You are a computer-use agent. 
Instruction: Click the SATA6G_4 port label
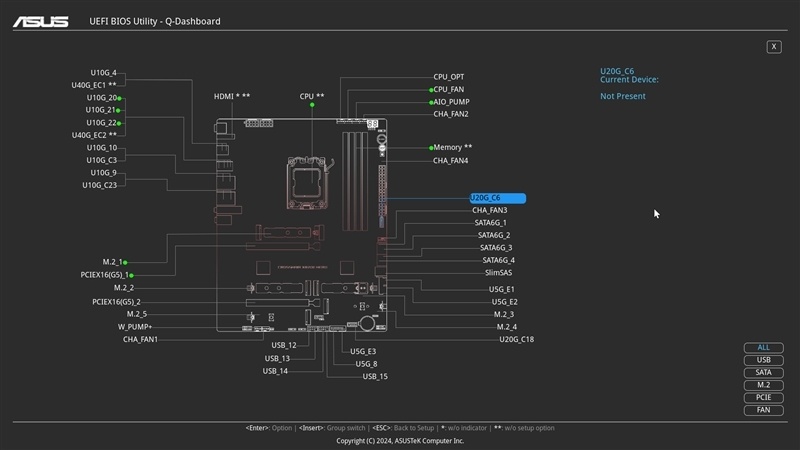(498, 260)
